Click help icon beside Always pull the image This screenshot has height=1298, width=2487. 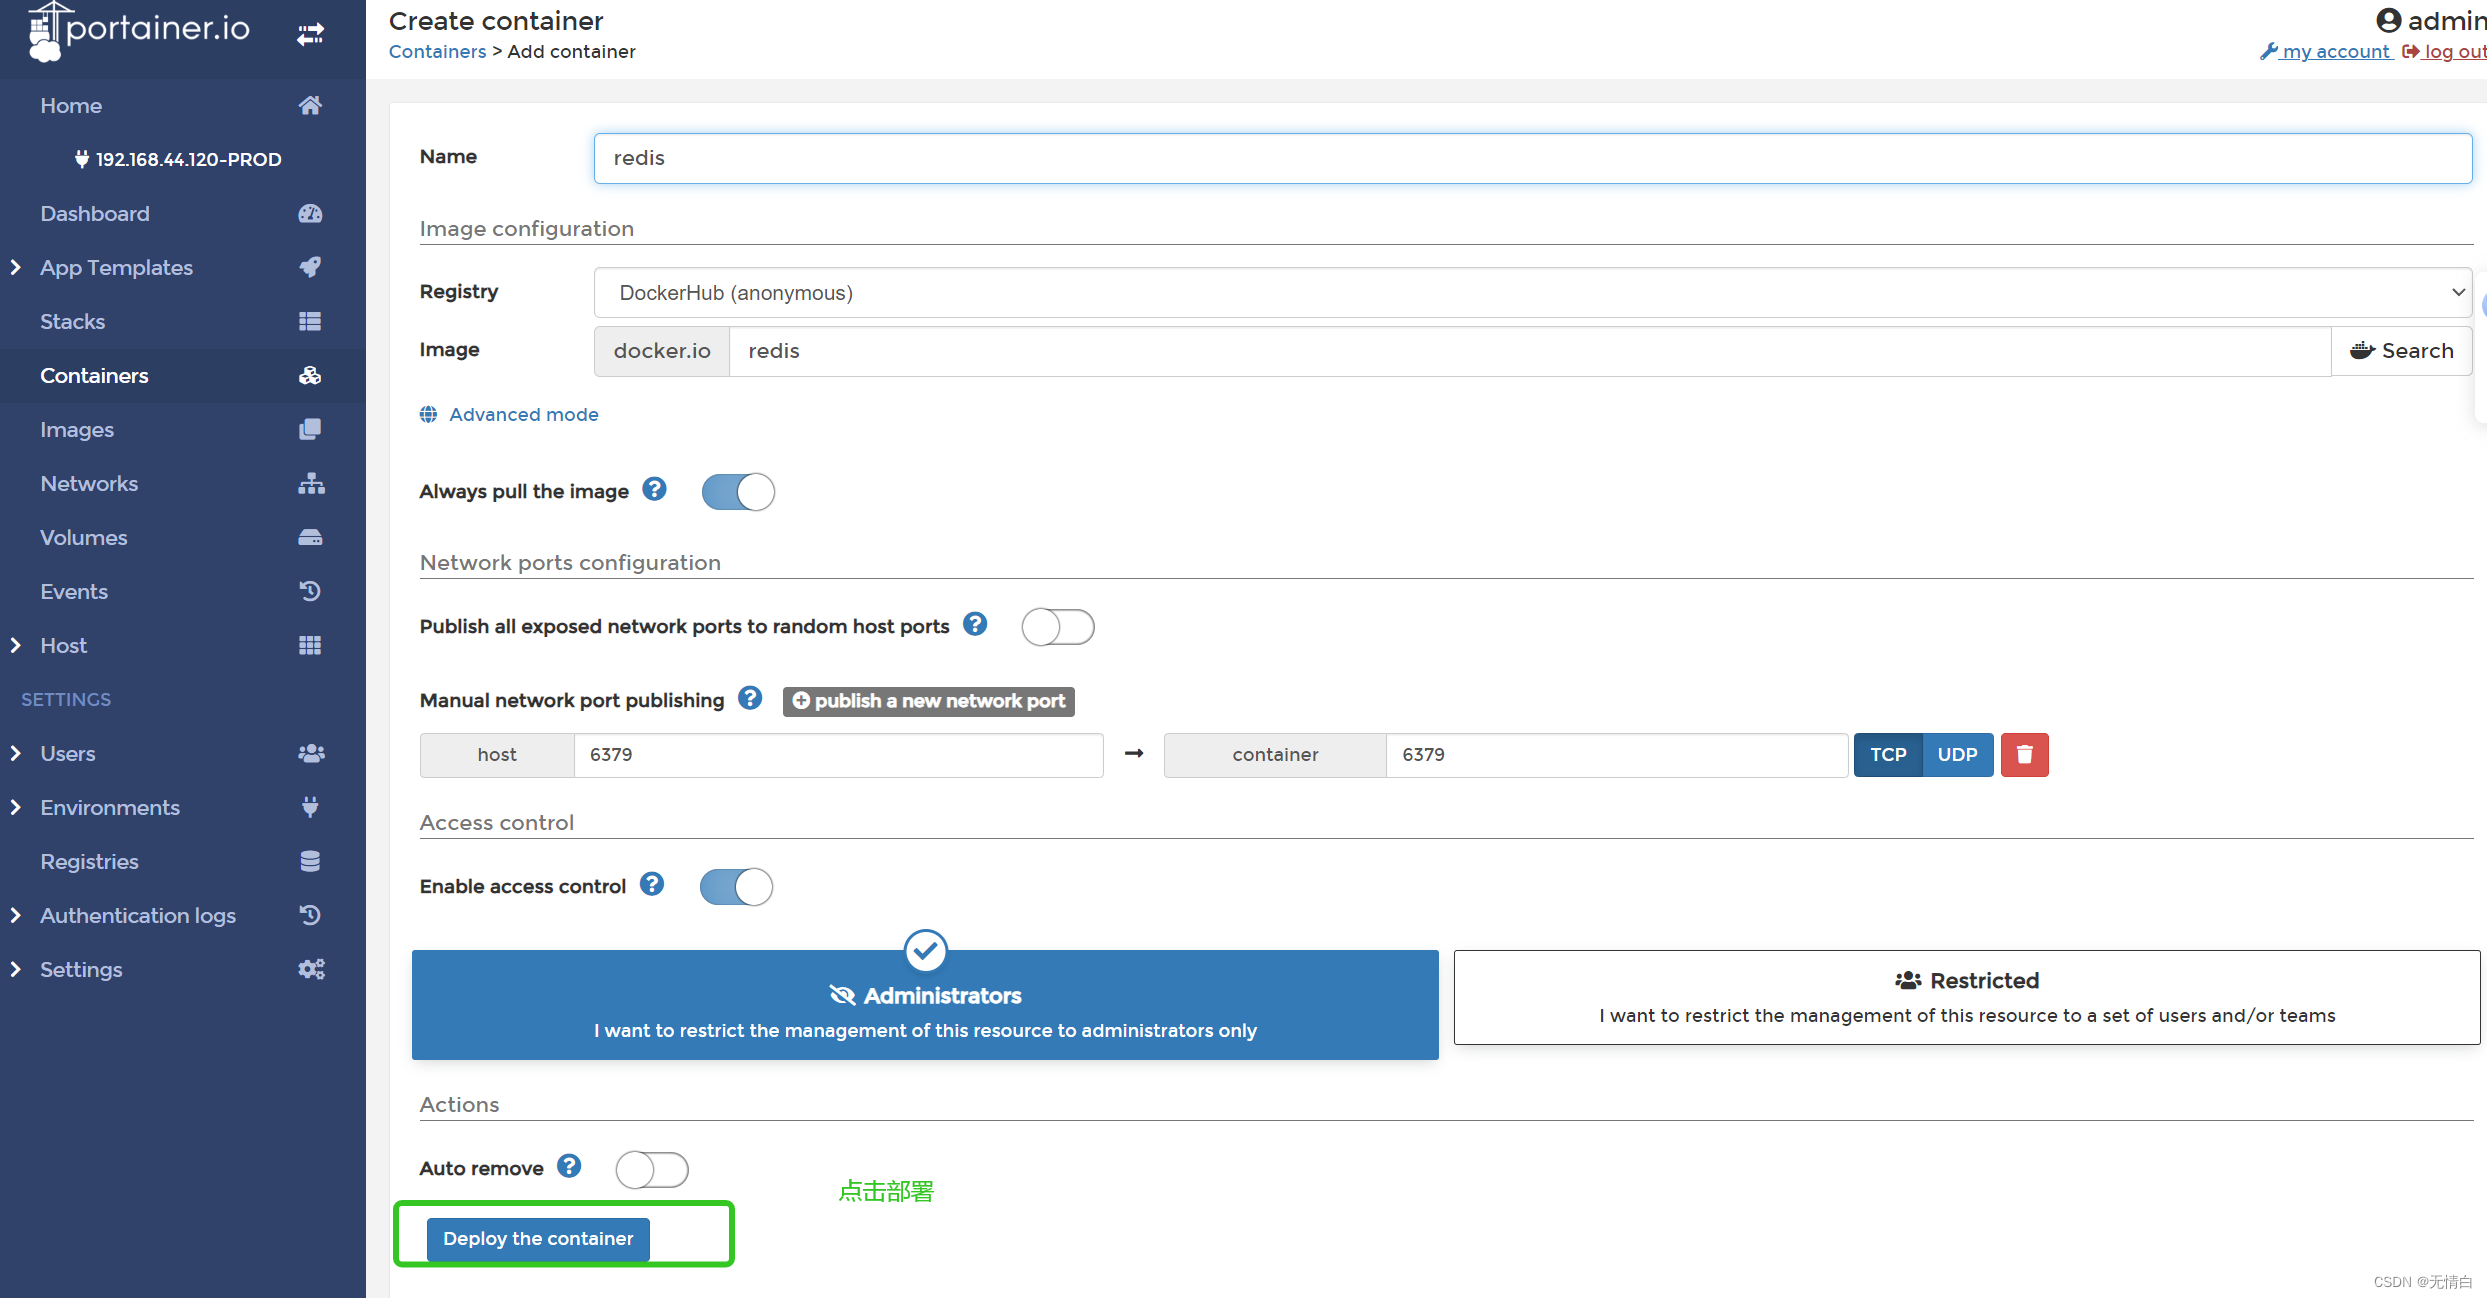[654, 489]
